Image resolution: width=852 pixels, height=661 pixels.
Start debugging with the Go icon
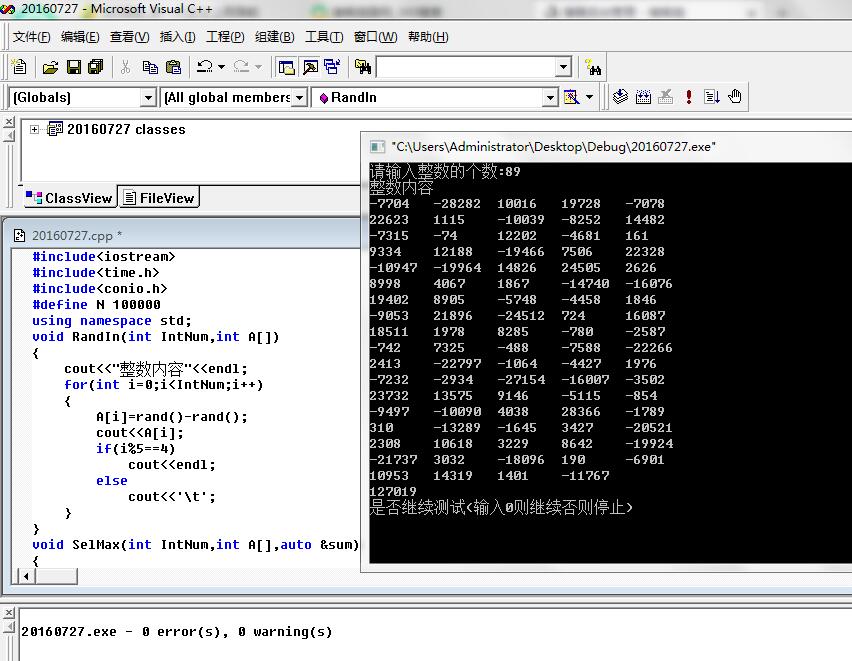[711, 97]
